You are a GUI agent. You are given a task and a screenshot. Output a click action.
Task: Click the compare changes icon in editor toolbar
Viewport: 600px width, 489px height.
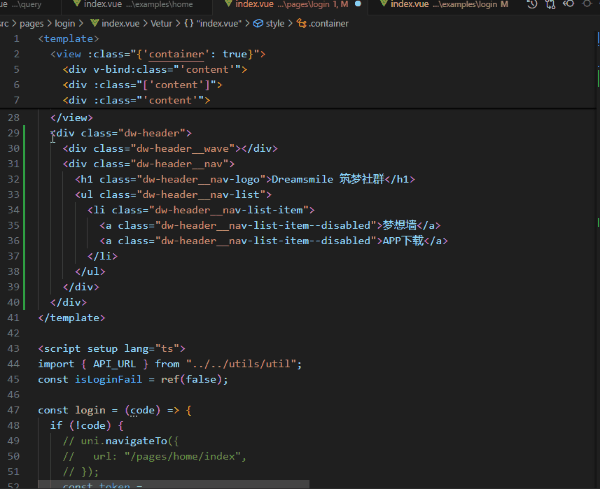550,4
